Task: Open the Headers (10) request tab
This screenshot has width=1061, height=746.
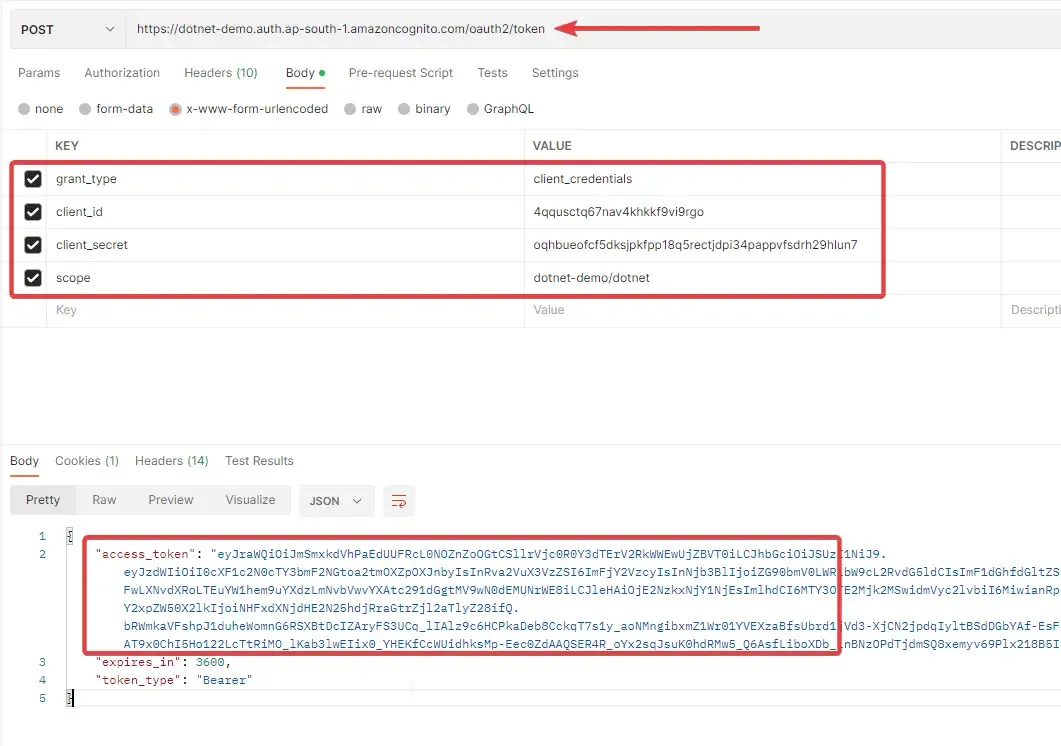Action: click(x=221, y=73)
